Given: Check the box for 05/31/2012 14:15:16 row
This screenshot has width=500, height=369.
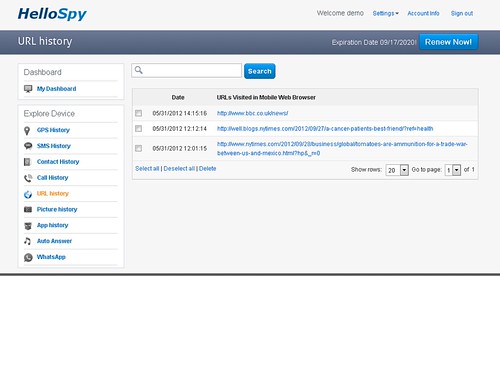Looking at the screenshot, I should (x=138, y=113).
